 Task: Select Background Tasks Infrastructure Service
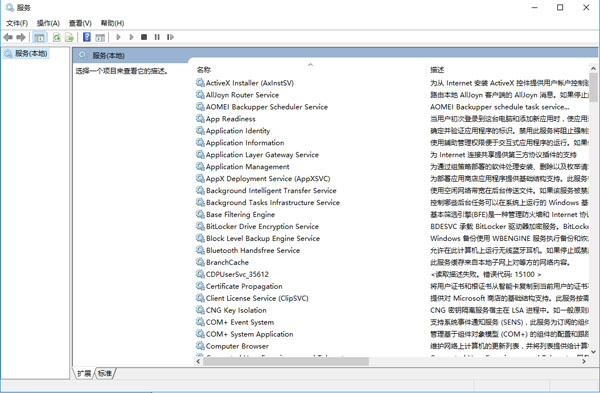273,202
